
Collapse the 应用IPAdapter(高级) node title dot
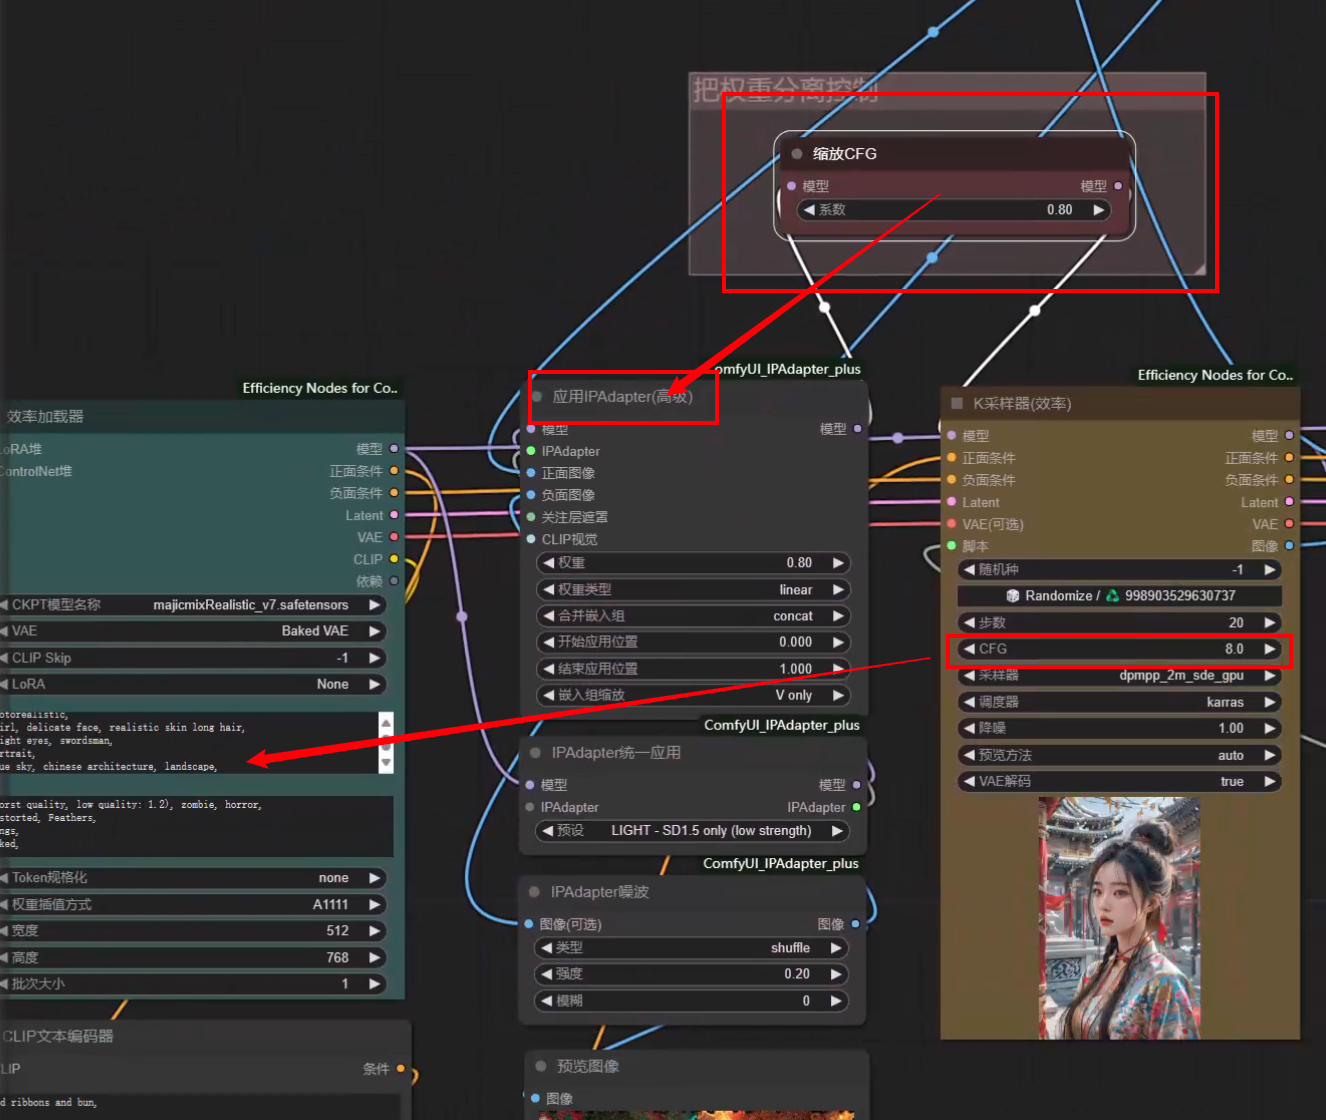[x=538, y=397]
